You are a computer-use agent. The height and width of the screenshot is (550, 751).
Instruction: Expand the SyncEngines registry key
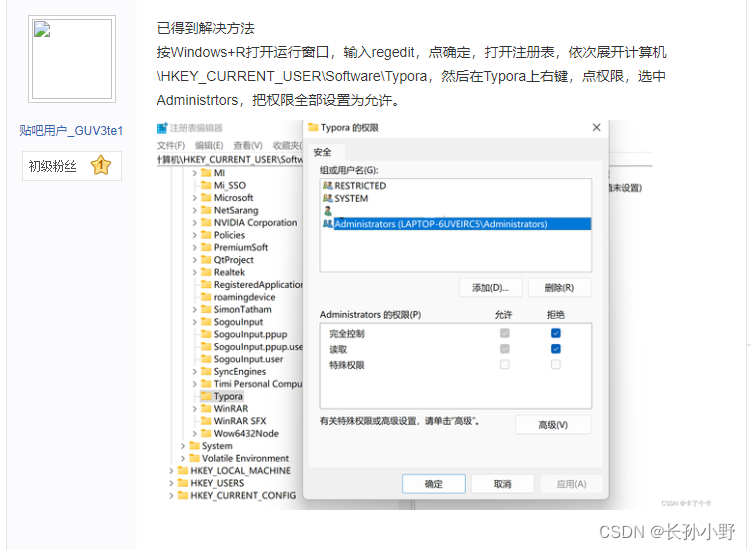pyautogui.click(x=194, y=372)
